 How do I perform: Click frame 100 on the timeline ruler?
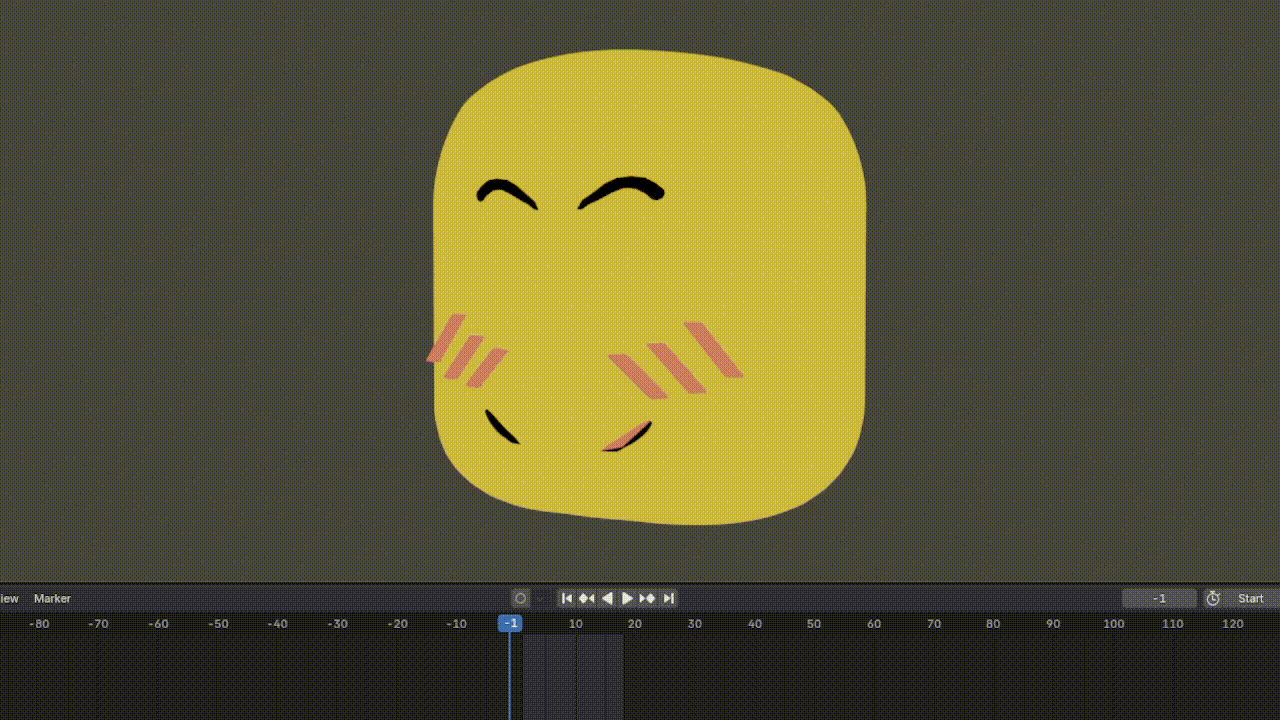[x=1113, y=623]
